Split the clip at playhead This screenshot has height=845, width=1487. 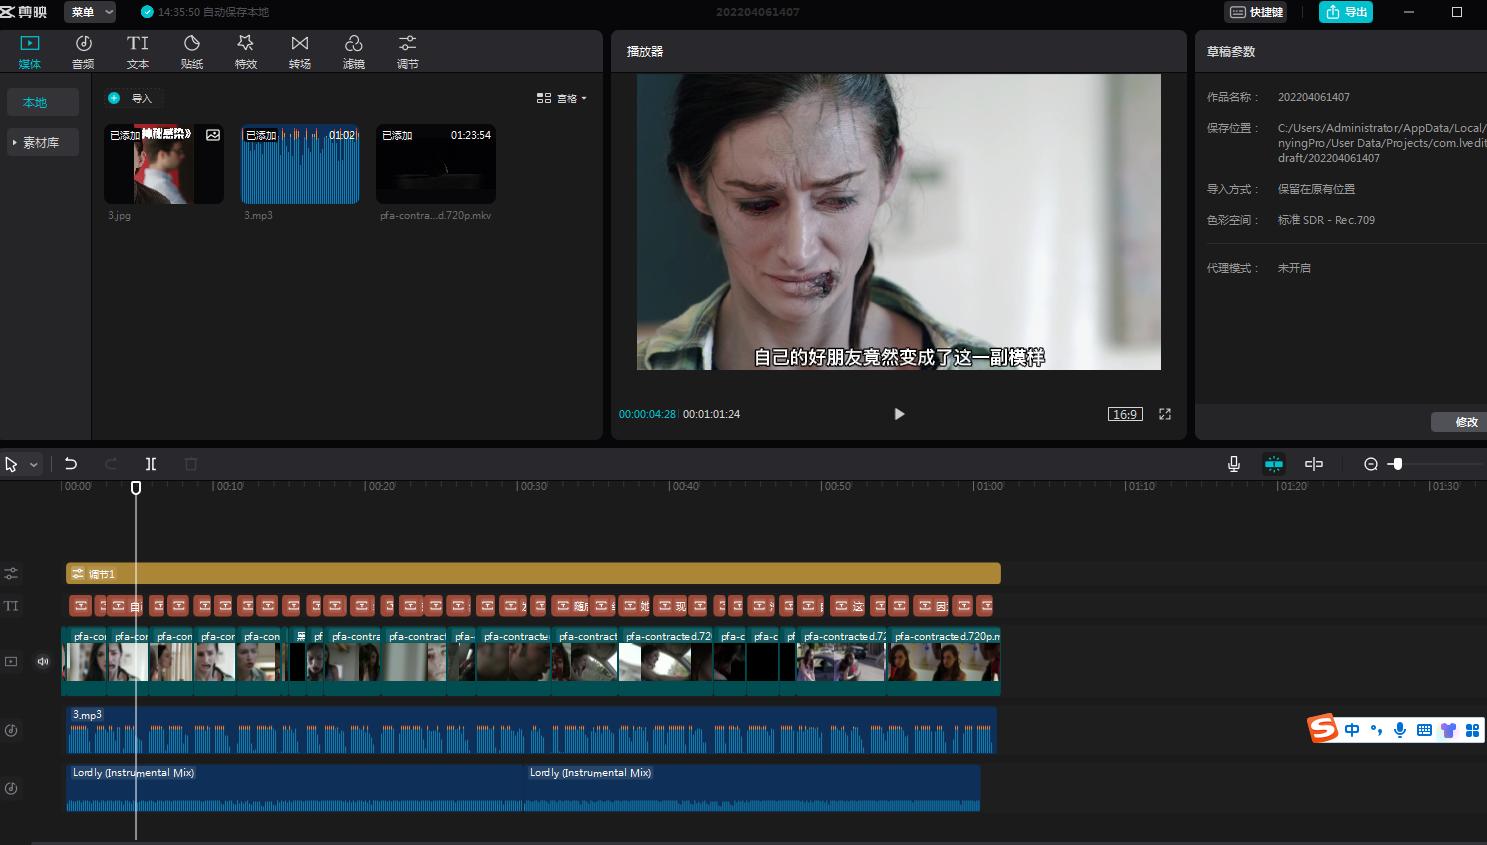151,464
